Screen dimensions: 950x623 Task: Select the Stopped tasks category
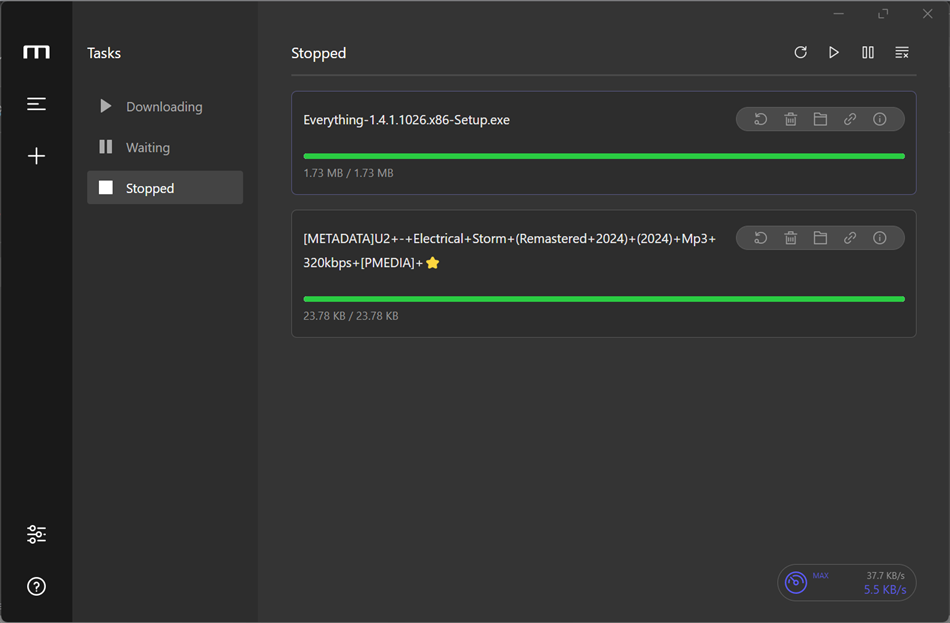(164, 187)
